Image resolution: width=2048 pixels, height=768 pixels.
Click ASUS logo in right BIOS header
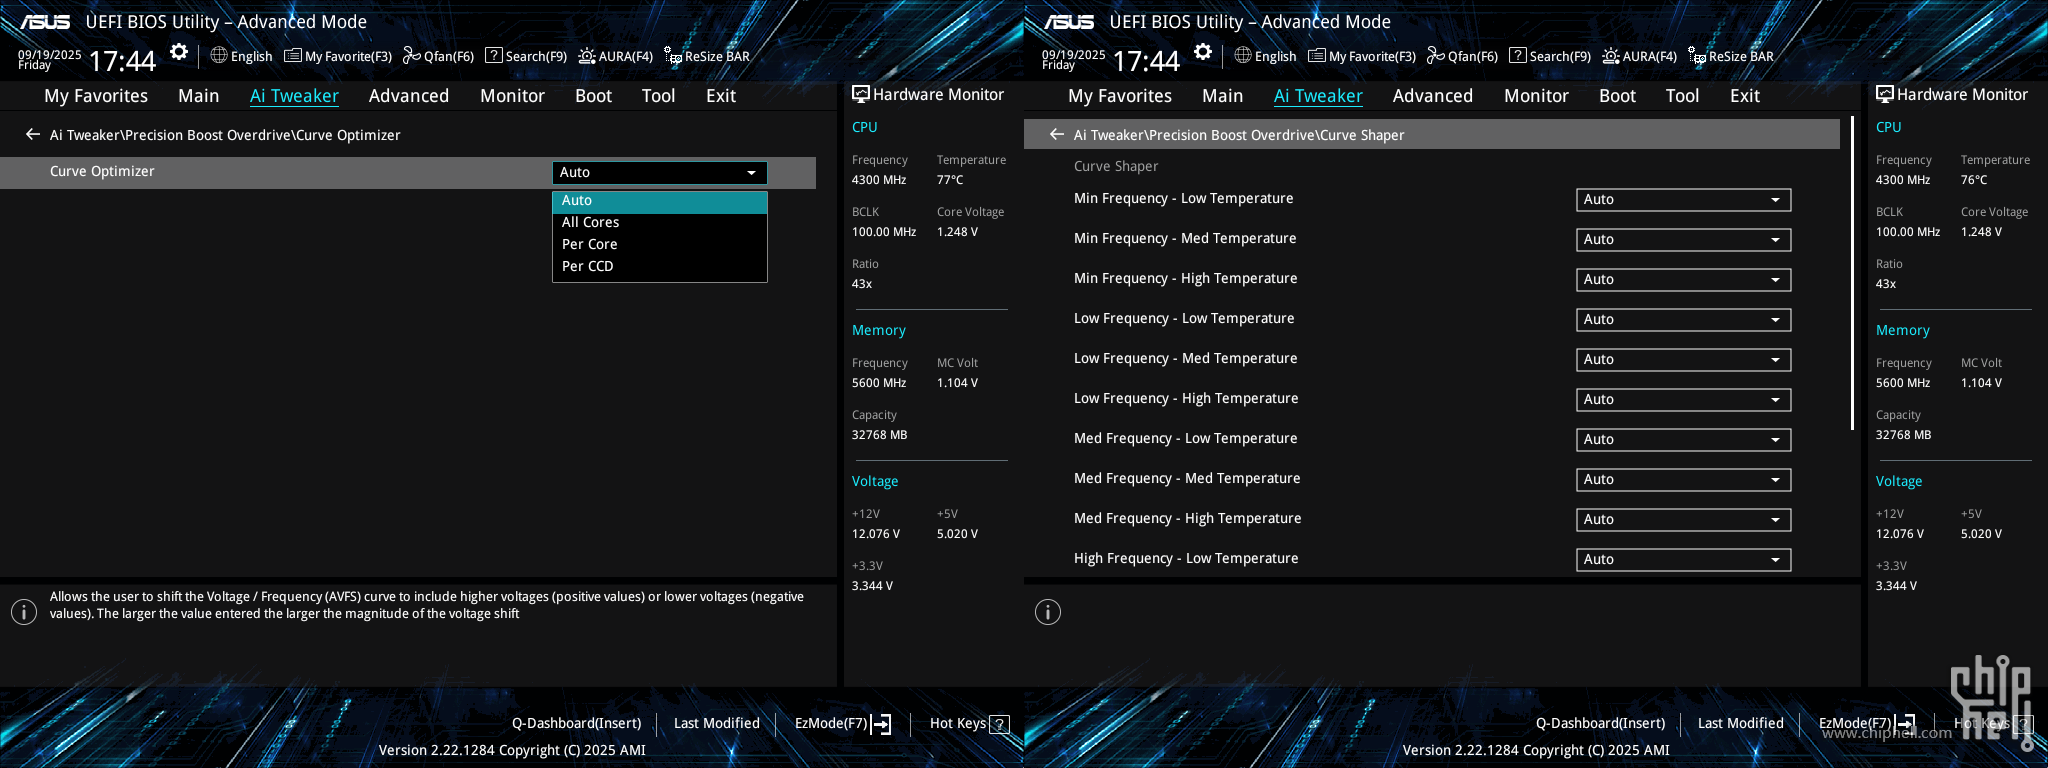pyautogui.click(x=1069, y=22)
